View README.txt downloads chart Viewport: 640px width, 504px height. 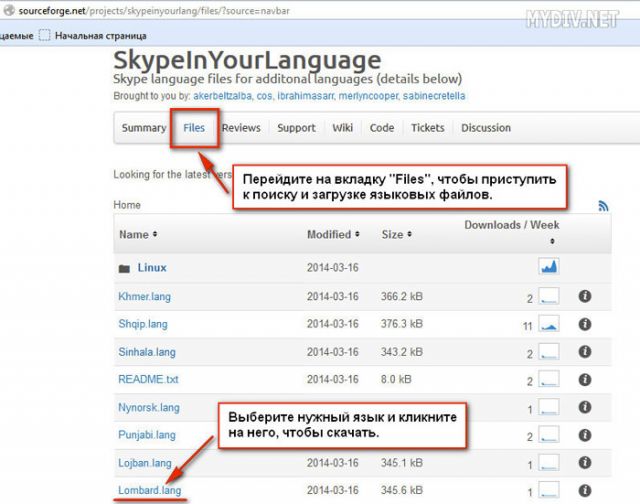(549, 379)
